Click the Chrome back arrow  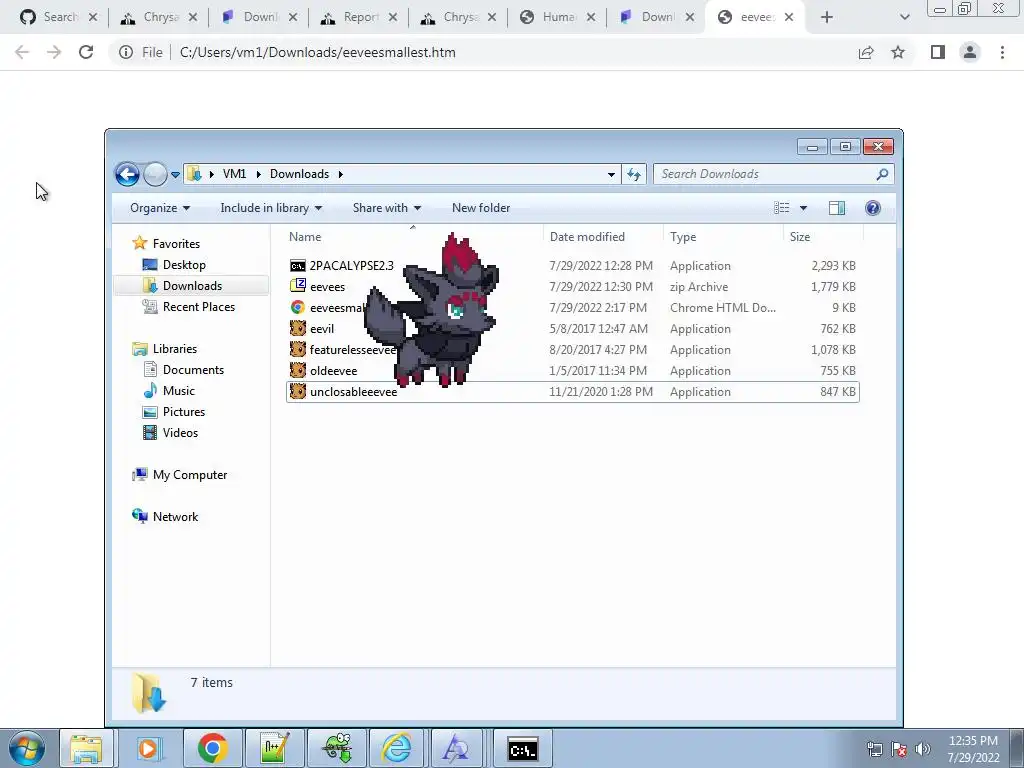[22, 52]
